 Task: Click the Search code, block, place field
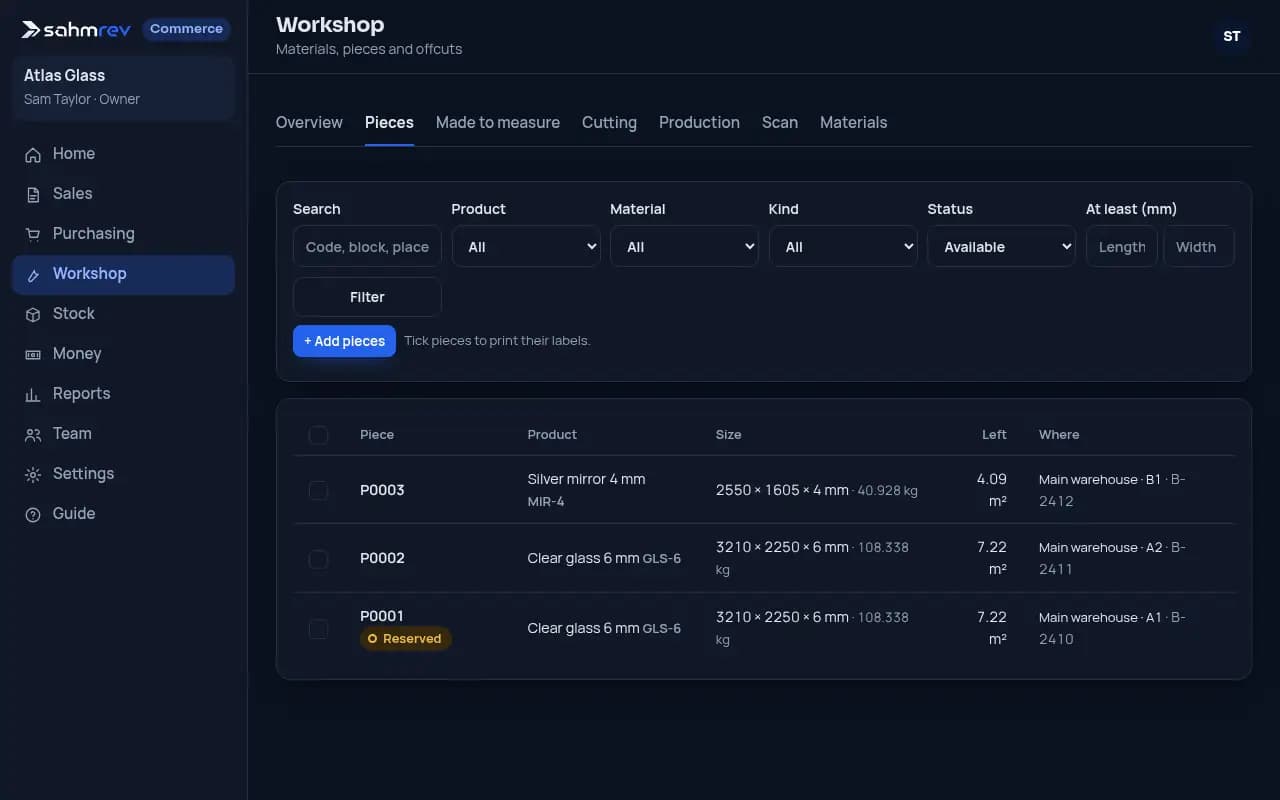[367, 247]
